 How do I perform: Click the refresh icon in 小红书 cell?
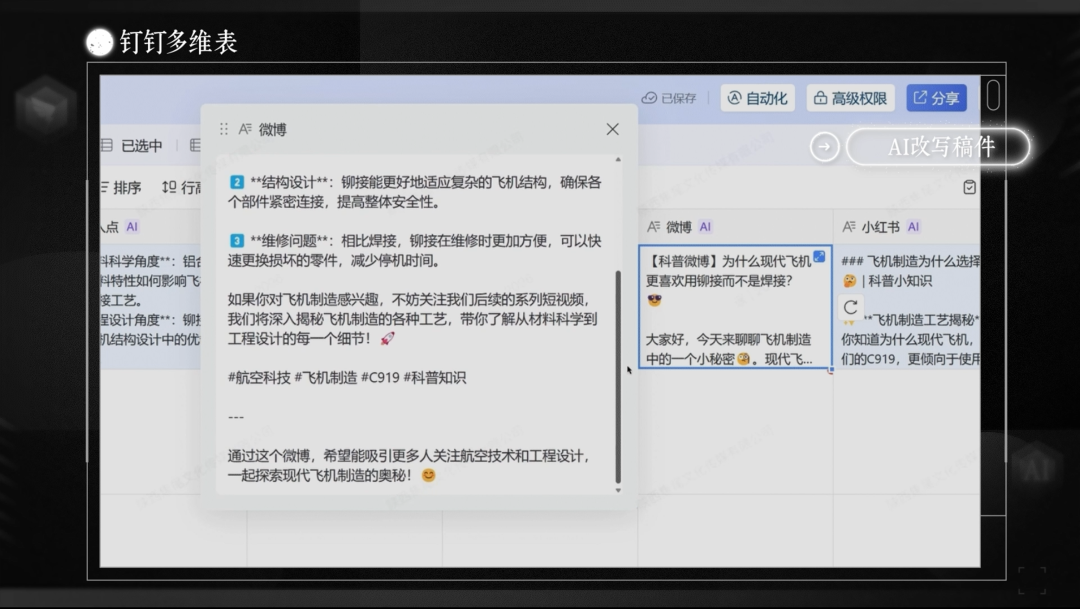[x=851, y=307]
